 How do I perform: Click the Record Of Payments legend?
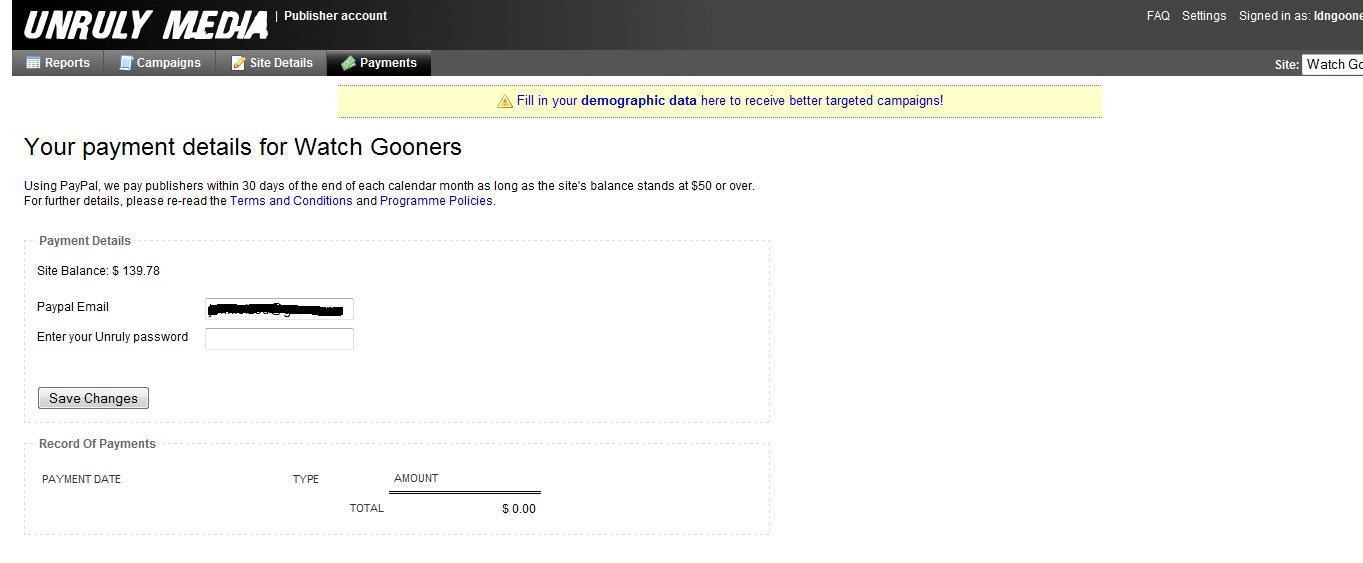click(x=97, y=444)
